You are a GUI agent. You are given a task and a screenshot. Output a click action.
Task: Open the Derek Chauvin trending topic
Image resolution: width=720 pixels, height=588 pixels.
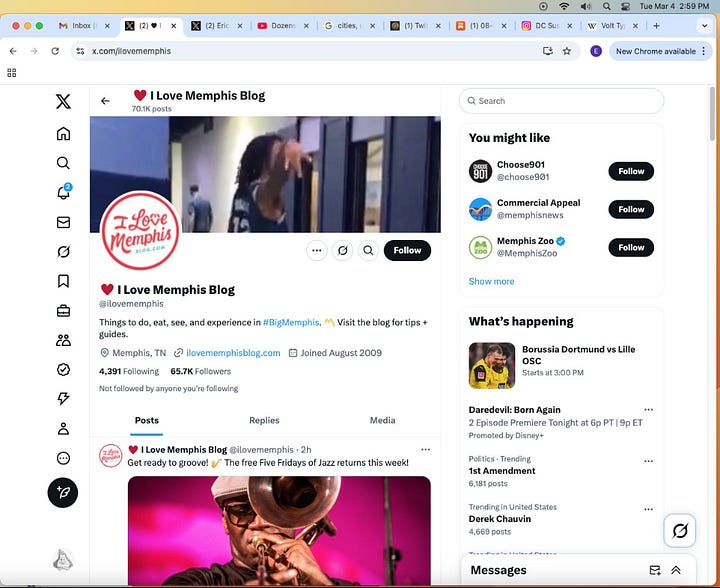pyautogui.click(x=500, y=519)
